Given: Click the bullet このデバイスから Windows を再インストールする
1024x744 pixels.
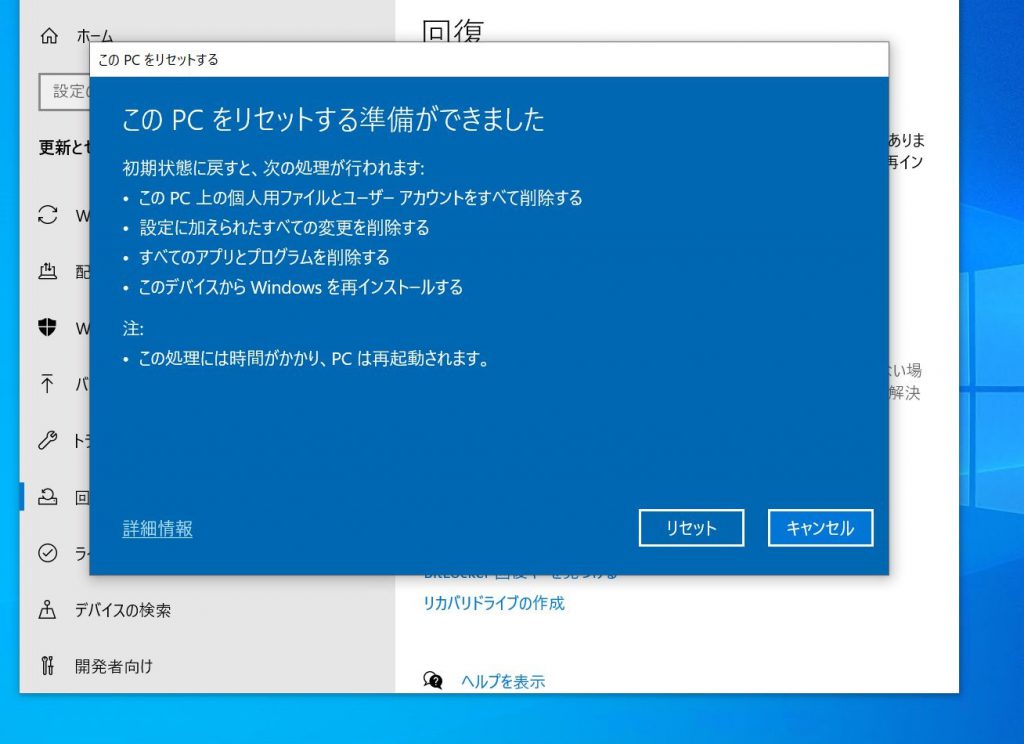Looking at the screenshot, I should coord(300,287).
